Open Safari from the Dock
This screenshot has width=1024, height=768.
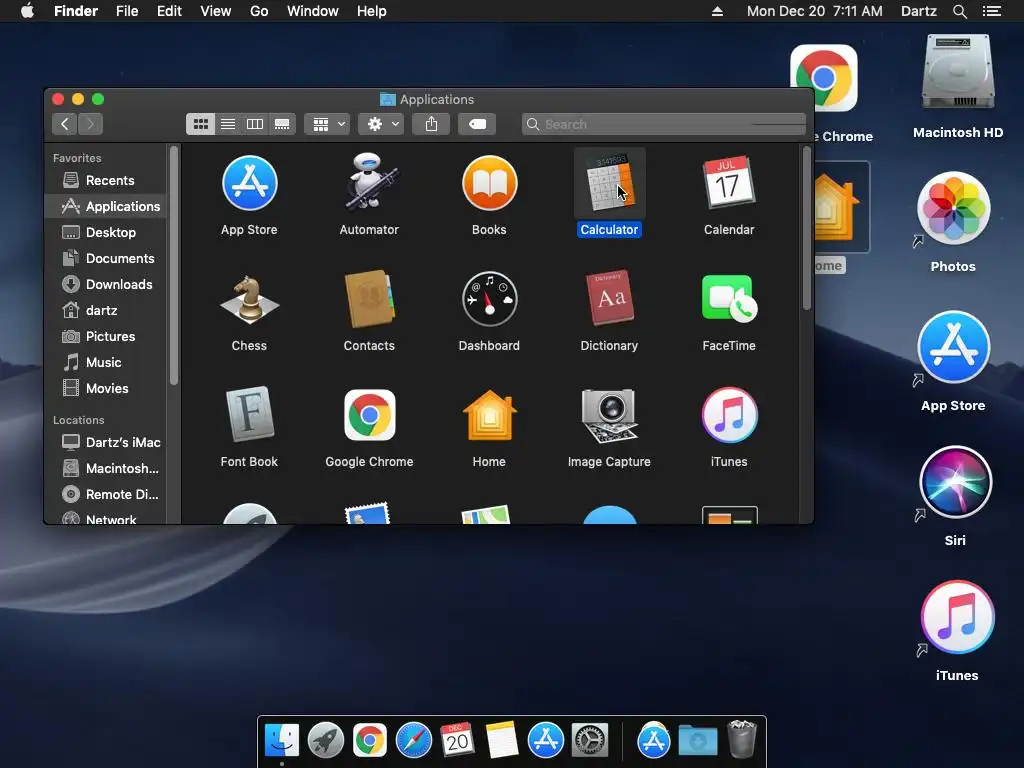point(413,741)
